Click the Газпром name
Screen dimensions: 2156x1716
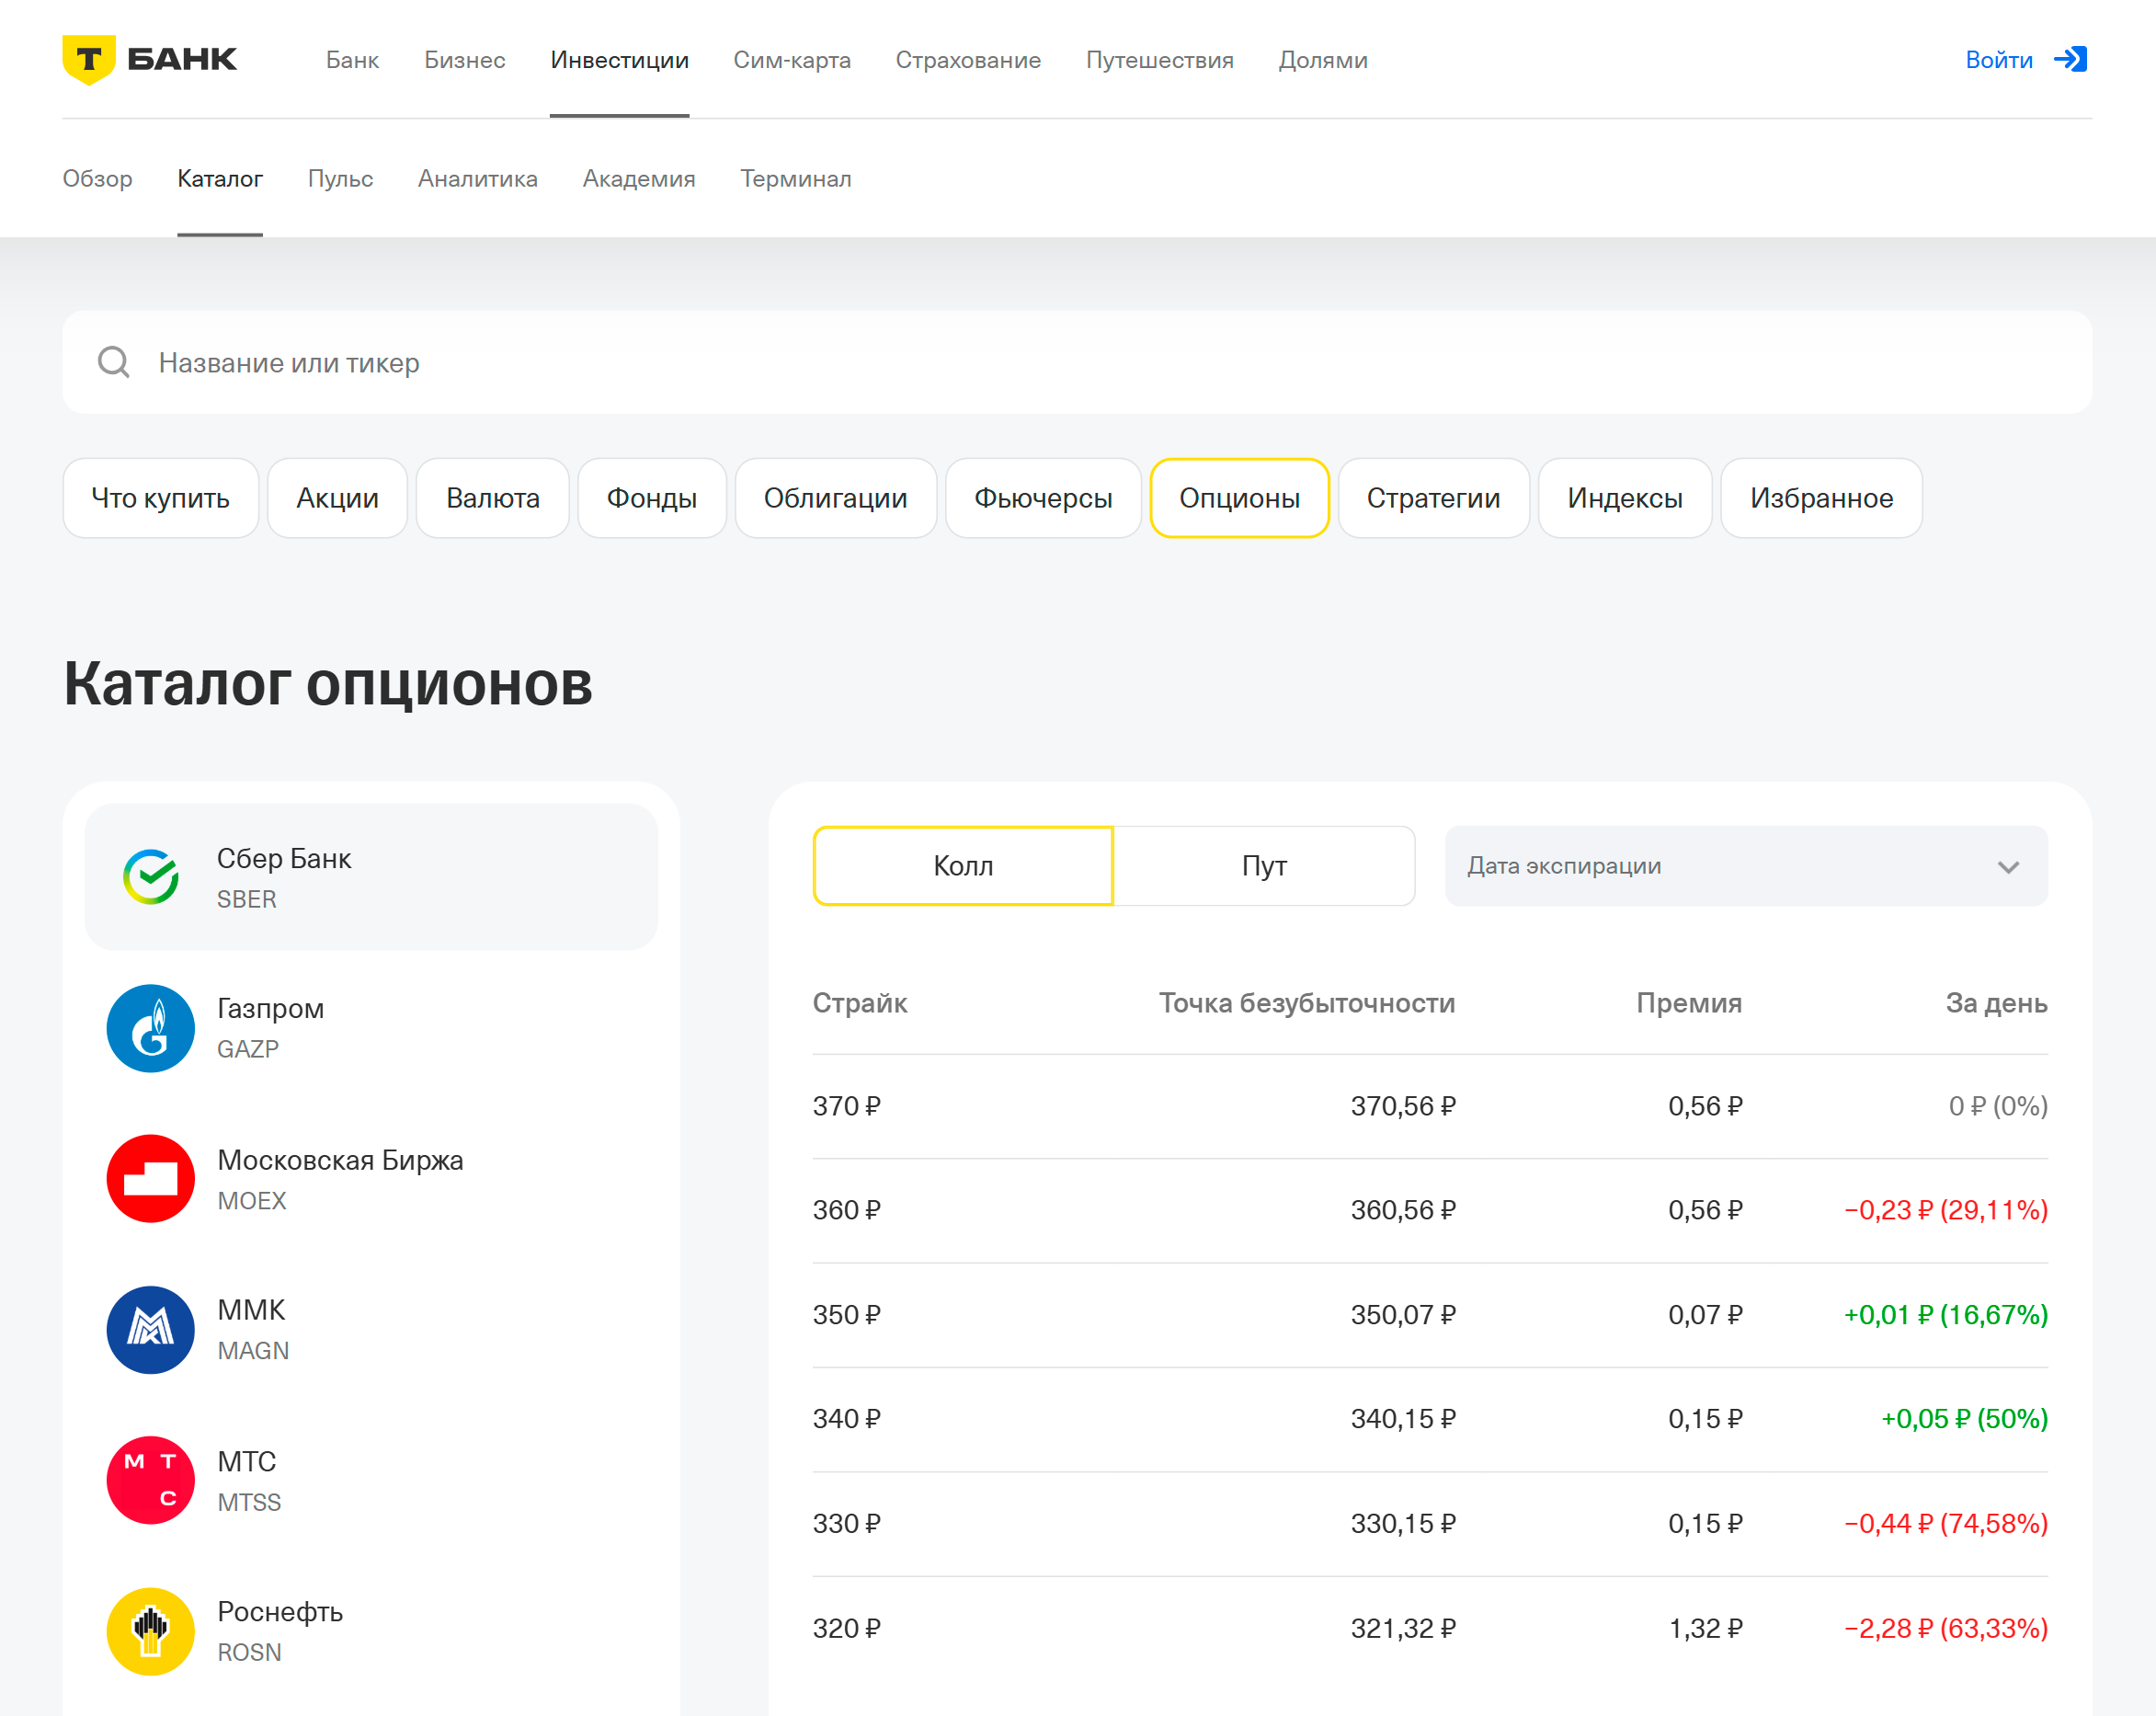(x=270, y=1008)
